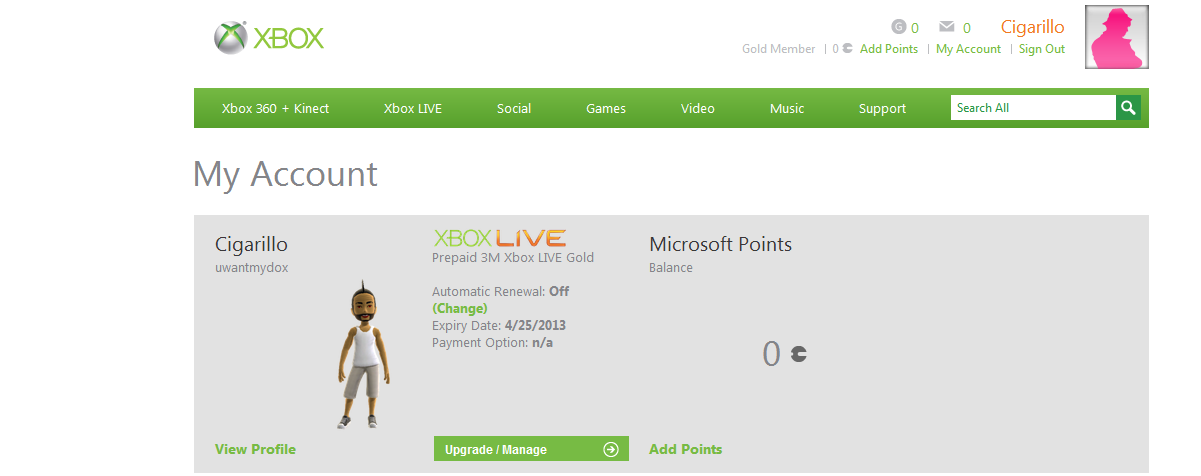
Task: Click the Cigarillo avatar figure
Action: click(362, 355)
